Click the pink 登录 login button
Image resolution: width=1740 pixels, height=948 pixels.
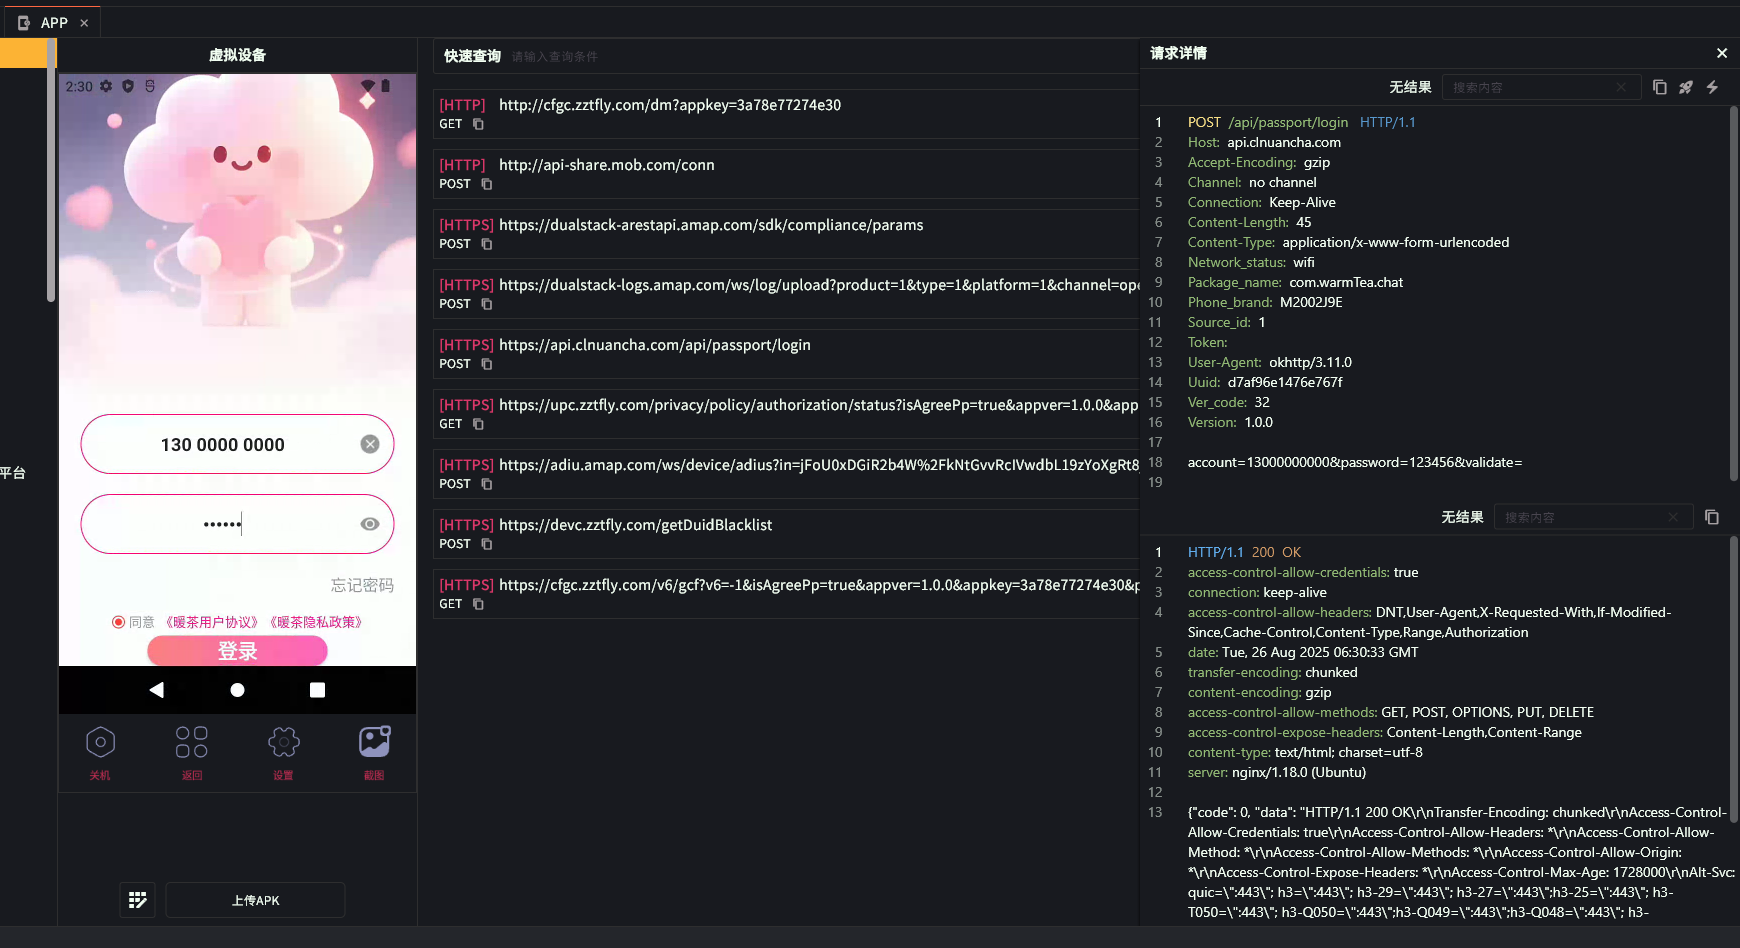pos(238,651)
